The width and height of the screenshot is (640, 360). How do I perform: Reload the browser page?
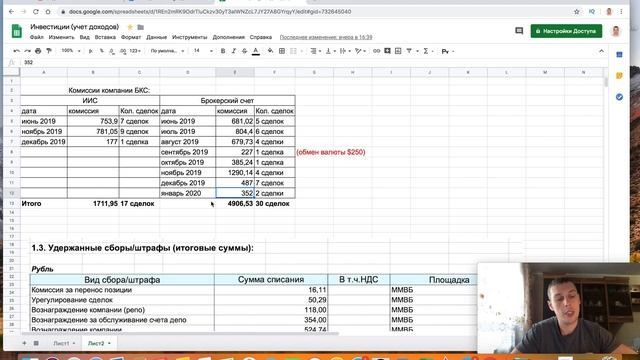36,12
